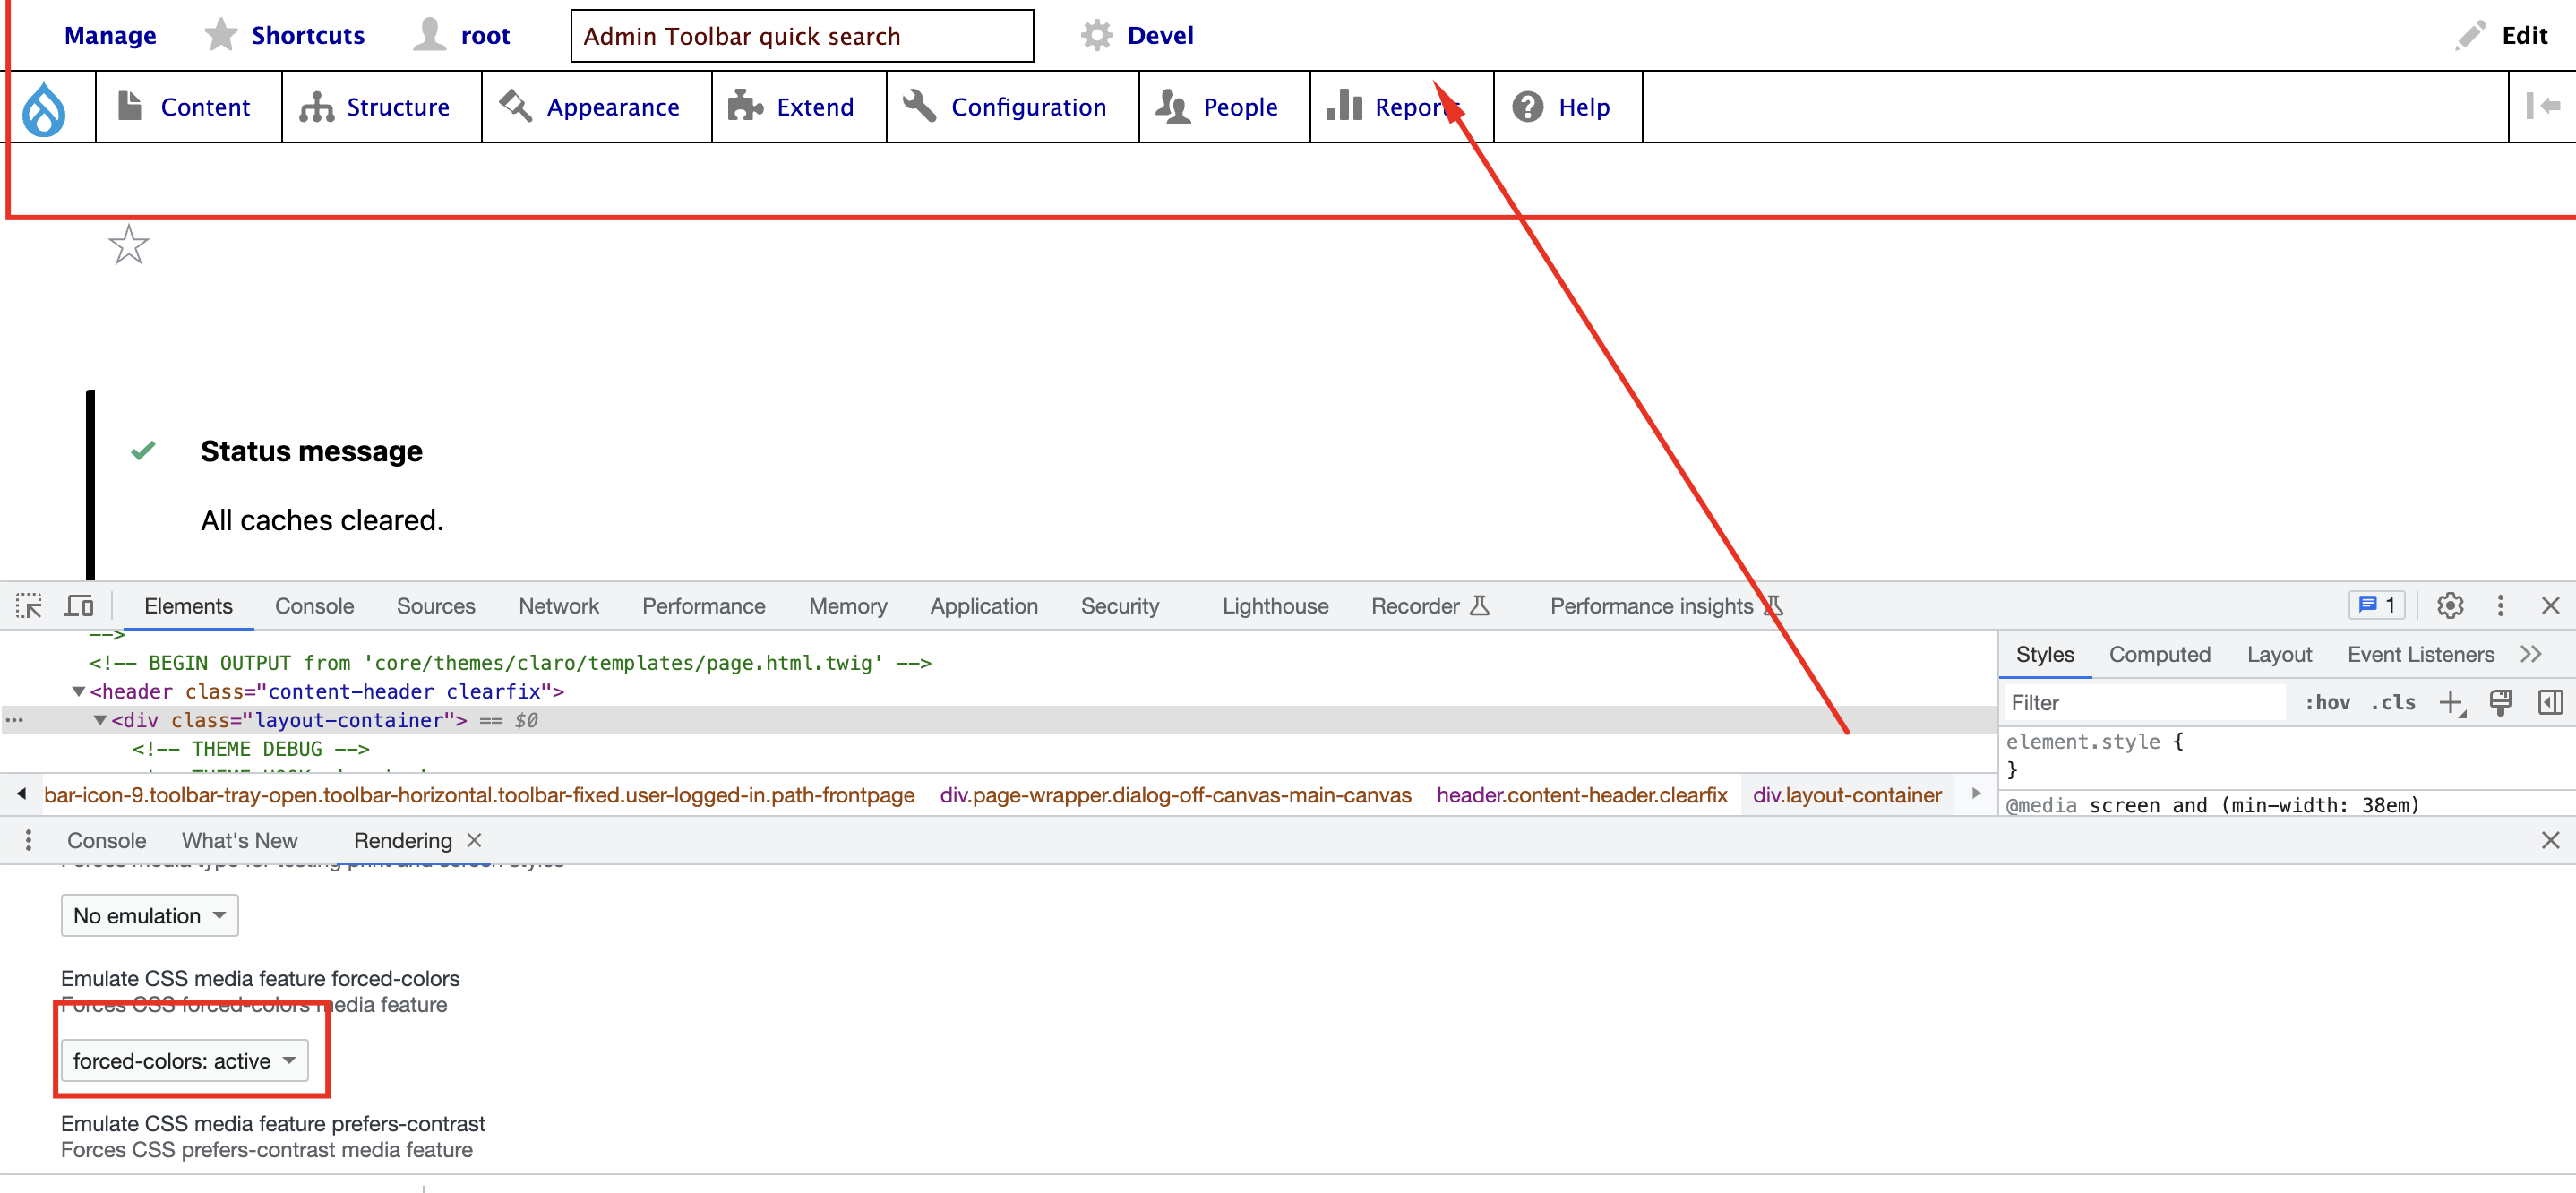This screenshot has width=2576, height=1193.
Task: Open the No emulation dropdown
Action: pos(148,915)
